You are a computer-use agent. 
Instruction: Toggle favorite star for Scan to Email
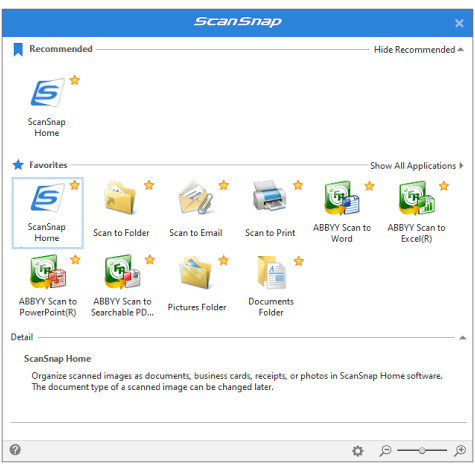223,185
